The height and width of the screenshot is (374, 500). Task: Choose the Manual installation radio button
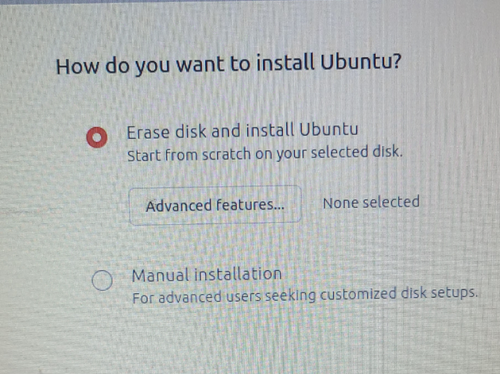pos(102,280)
